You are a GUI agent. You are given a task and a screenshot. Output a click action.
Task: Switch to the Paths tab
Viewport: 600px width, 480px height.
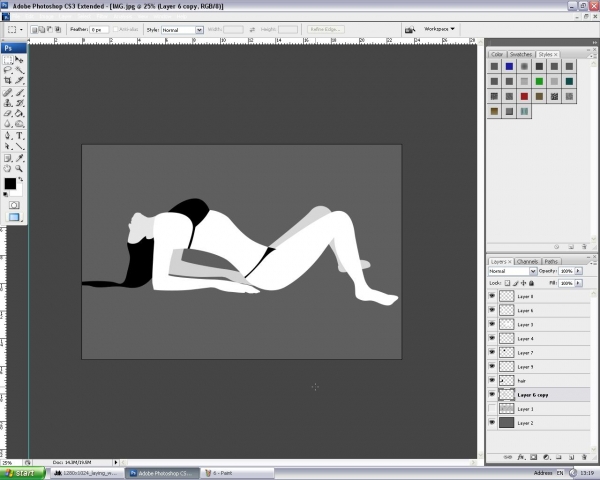click(x=551, y=261)
